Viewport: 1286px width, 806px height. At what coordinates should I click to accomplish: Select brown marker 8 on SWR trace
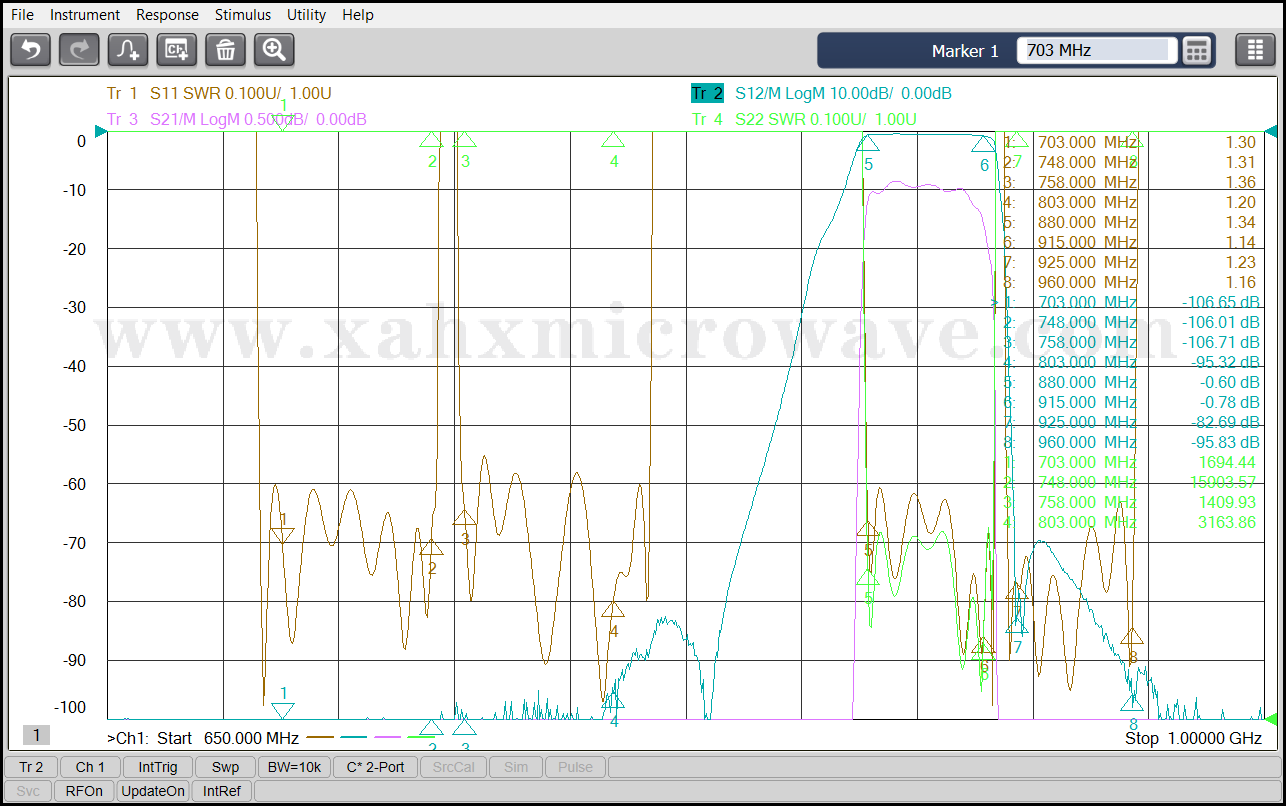coord(1132,637)
